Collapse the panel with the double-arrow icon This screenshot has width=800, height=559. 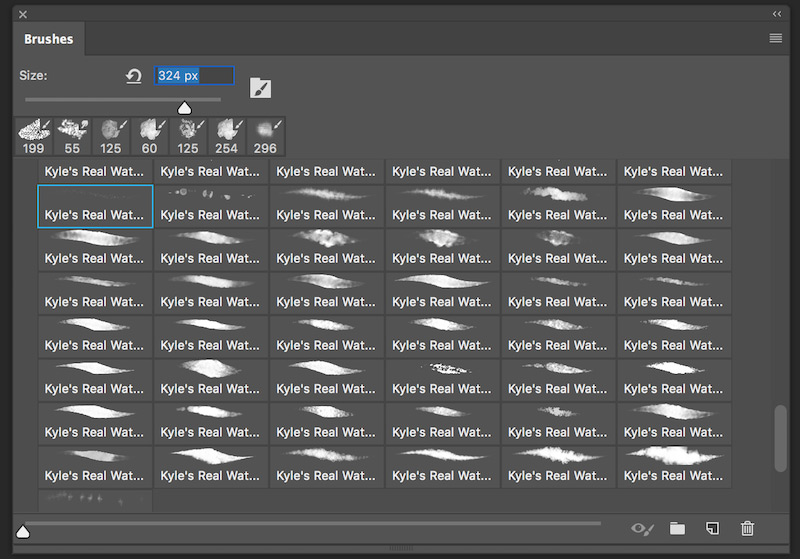click(777, 14)
